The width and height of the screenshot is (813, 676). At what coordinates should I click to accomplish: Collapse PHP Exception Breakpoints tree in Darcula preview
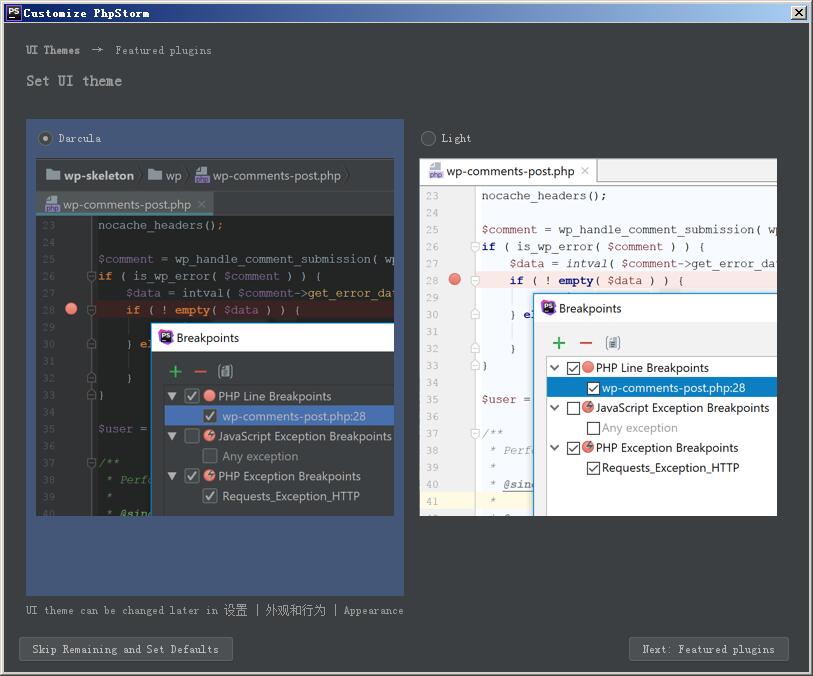pyautogui.click(x=173, y=476)
